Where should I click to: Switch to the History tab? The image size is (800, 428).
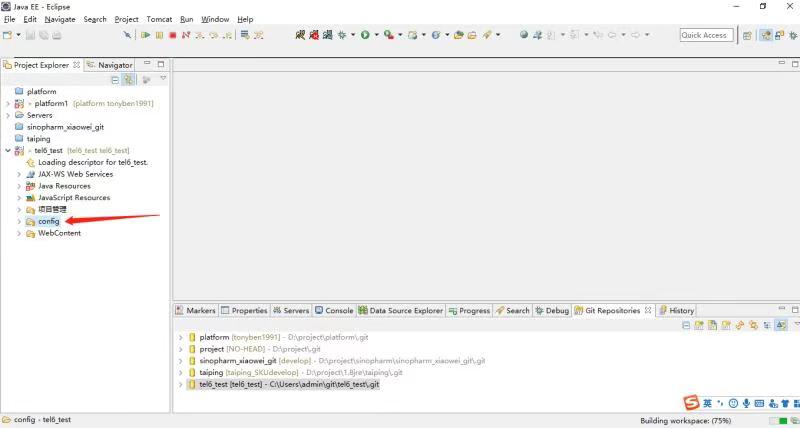coord(677,310)
